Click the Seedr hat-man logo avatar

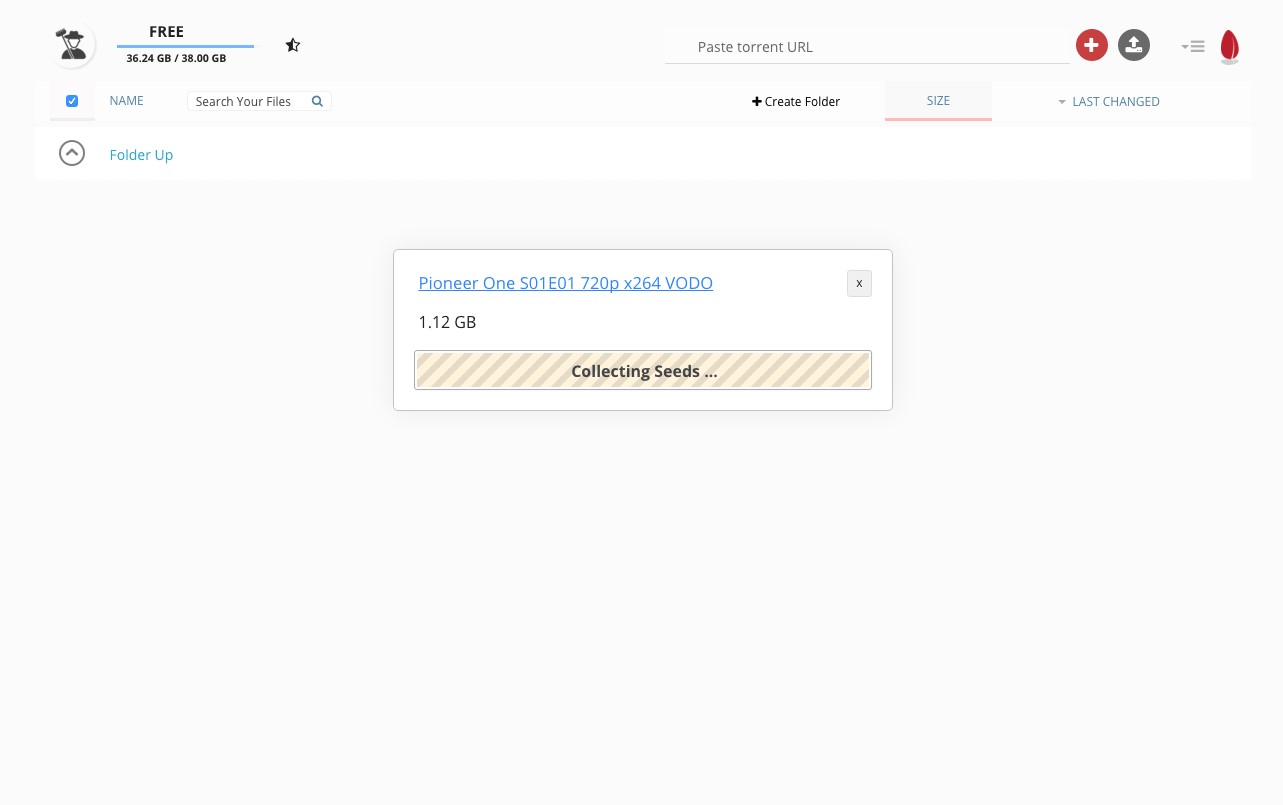pyautogui.click(x=73, y=45)
